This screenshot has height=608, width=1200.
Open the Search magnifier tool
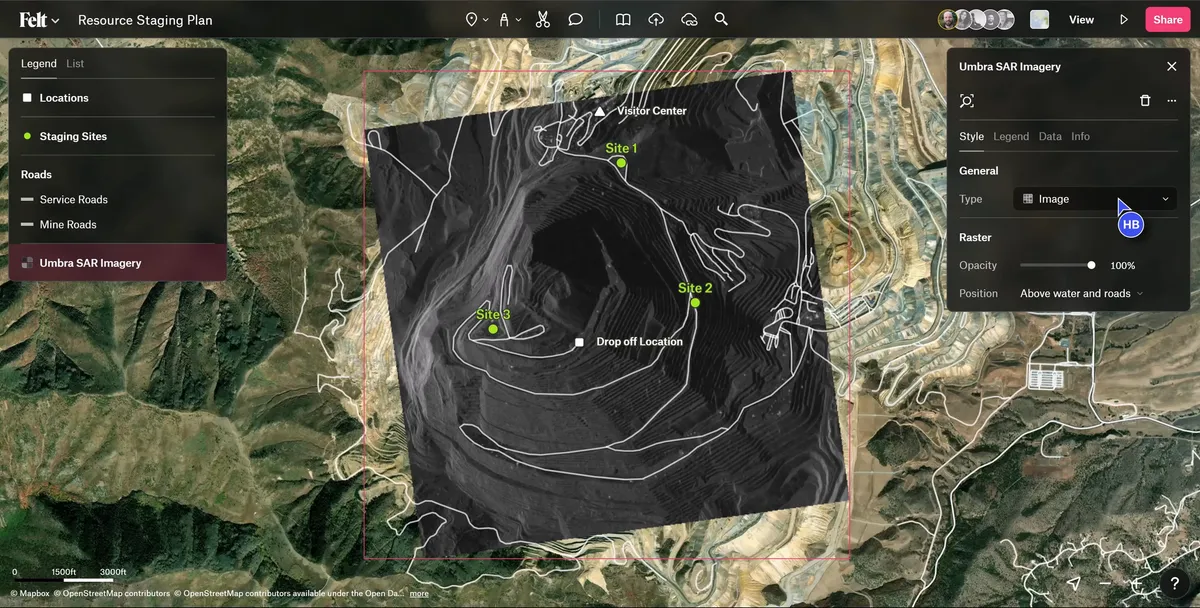pos(721,19)
